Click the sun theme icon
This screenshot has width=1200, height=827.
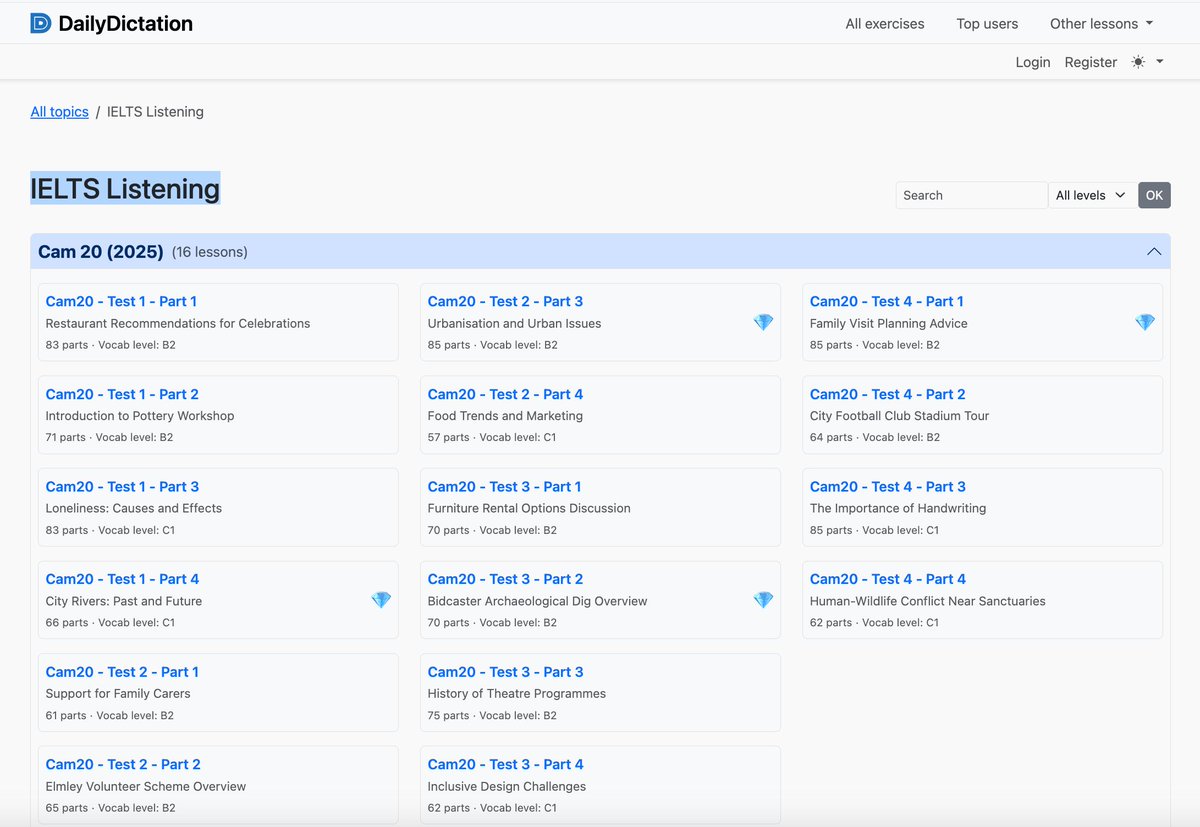pos(1138,62)
